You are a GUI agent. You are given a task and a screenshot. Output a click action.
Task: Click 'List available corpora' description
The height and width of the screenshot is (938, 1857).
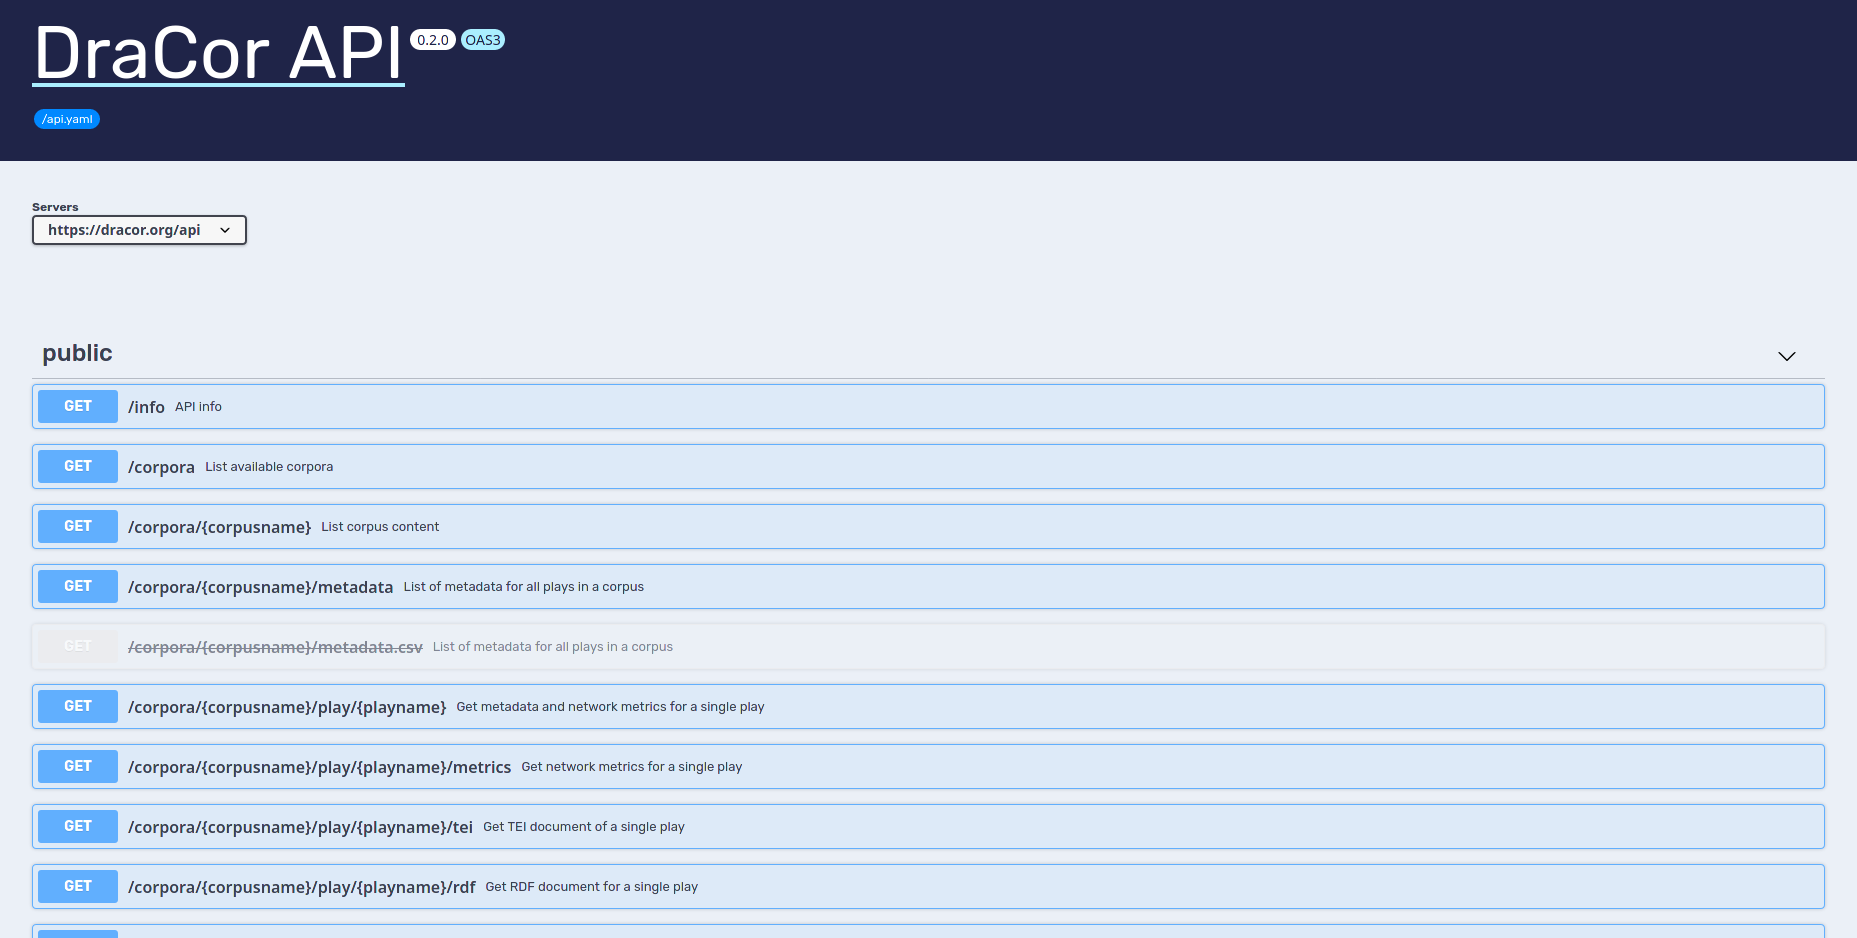coord(269,467)
